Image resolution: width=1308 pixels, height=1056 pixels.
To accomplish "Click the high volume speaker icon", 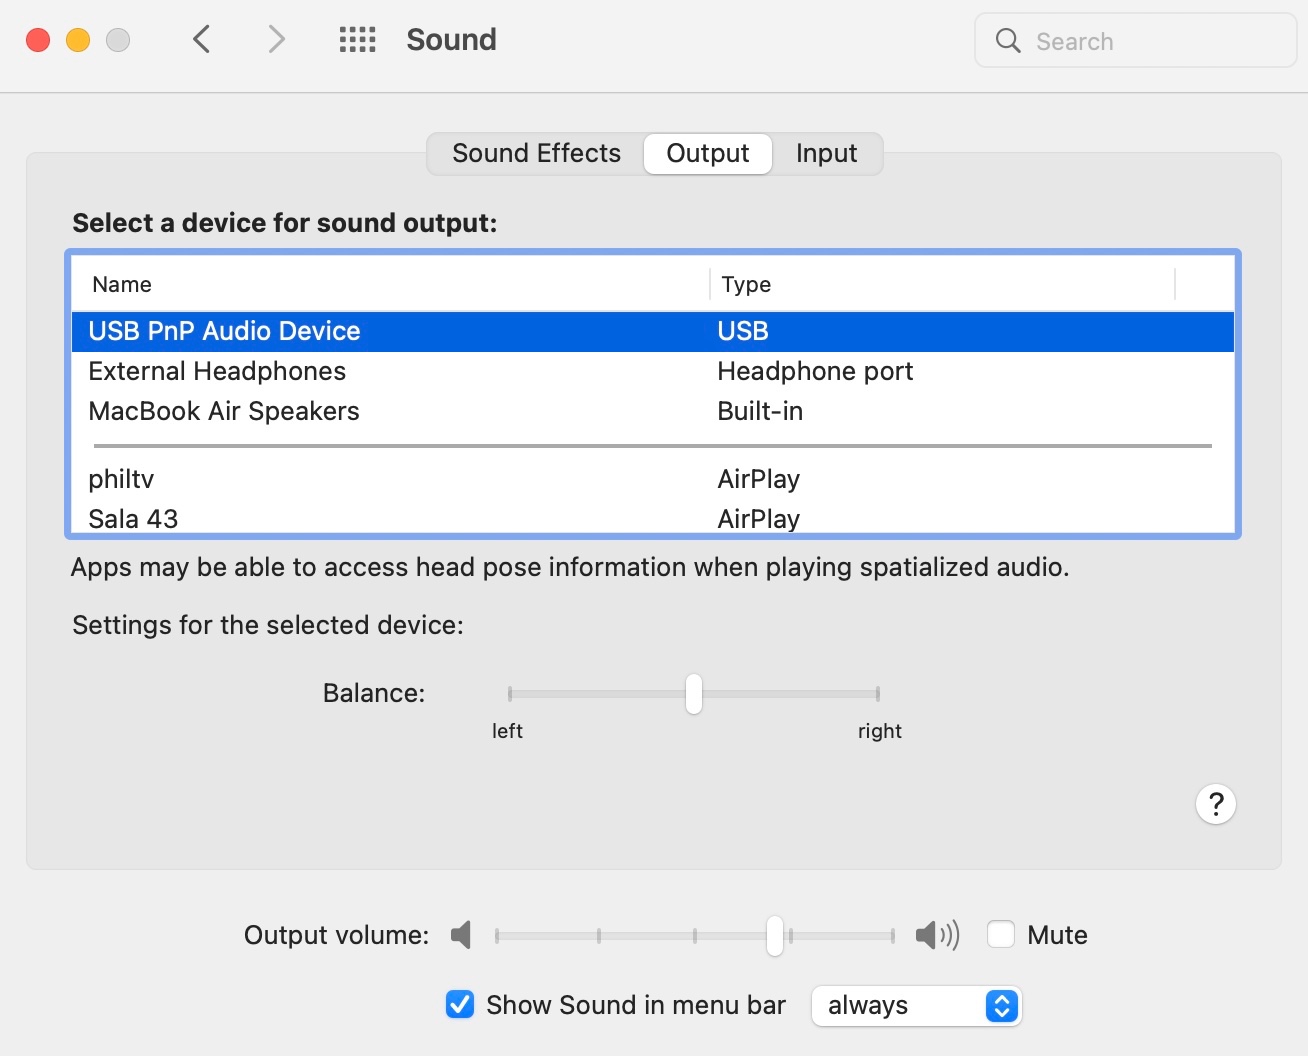I will (x=937, y=936).
